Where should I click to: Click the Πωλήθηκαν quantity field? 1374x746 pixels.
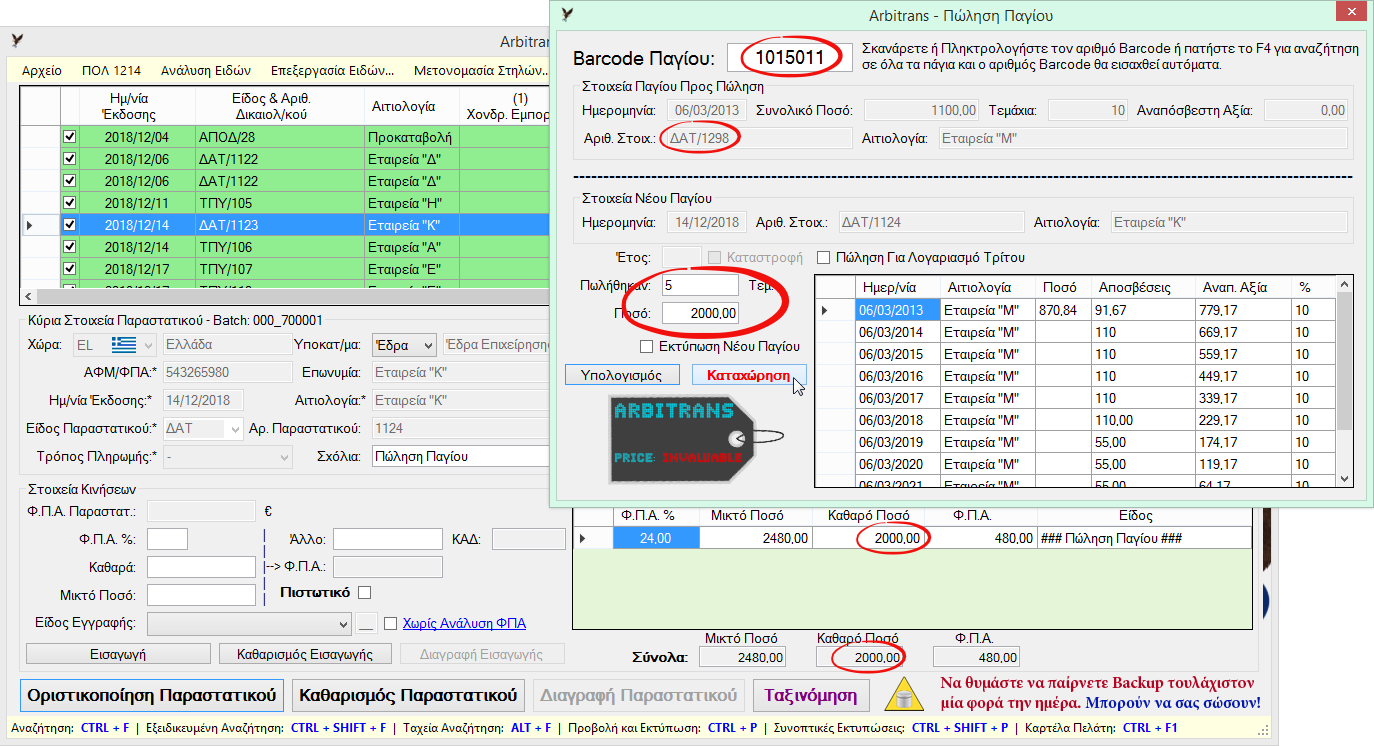point(699,285)
